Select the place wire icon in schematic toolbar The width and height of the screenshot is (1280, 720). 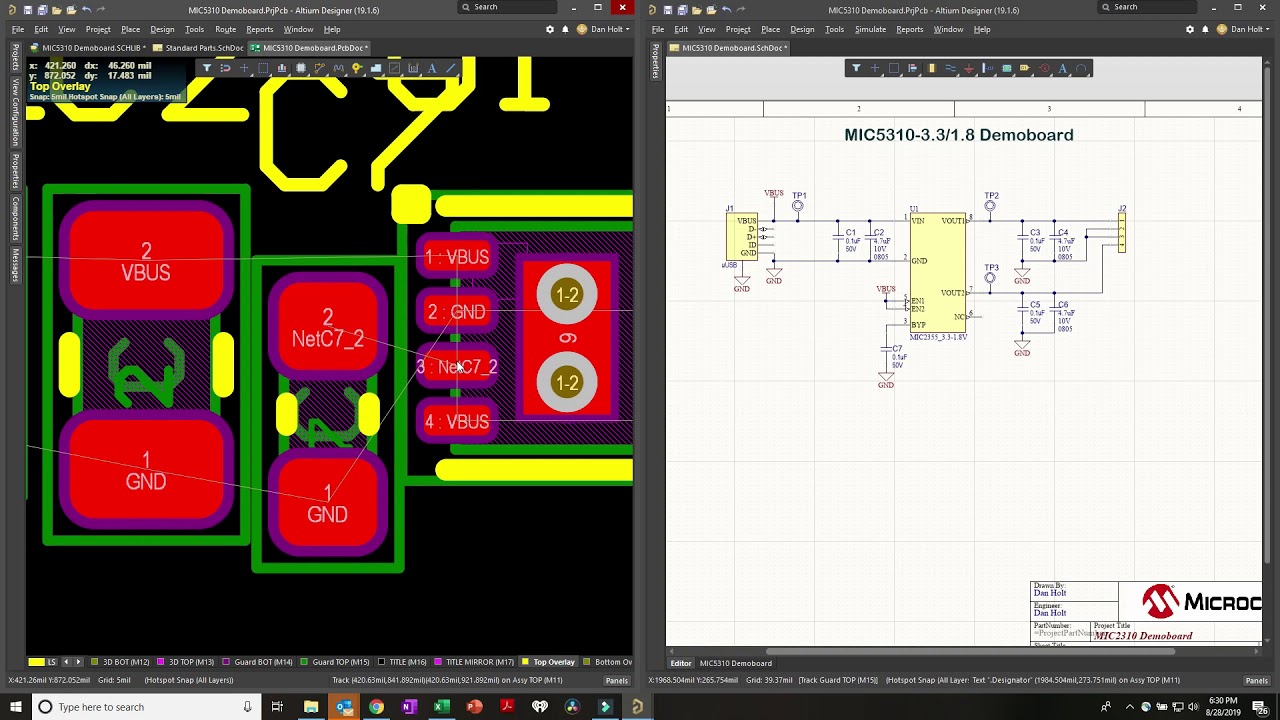click(951, 68)
